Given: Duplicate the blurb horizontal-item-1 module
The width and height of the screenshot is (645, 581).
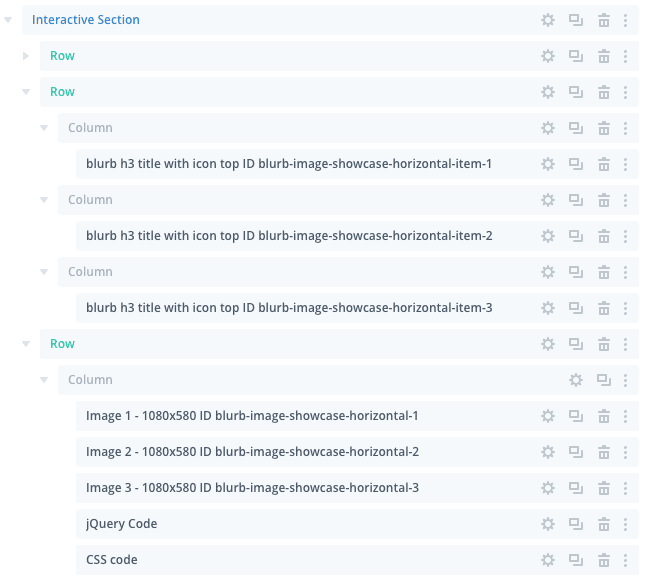Looking at the screenshot, I should point(575,164).
